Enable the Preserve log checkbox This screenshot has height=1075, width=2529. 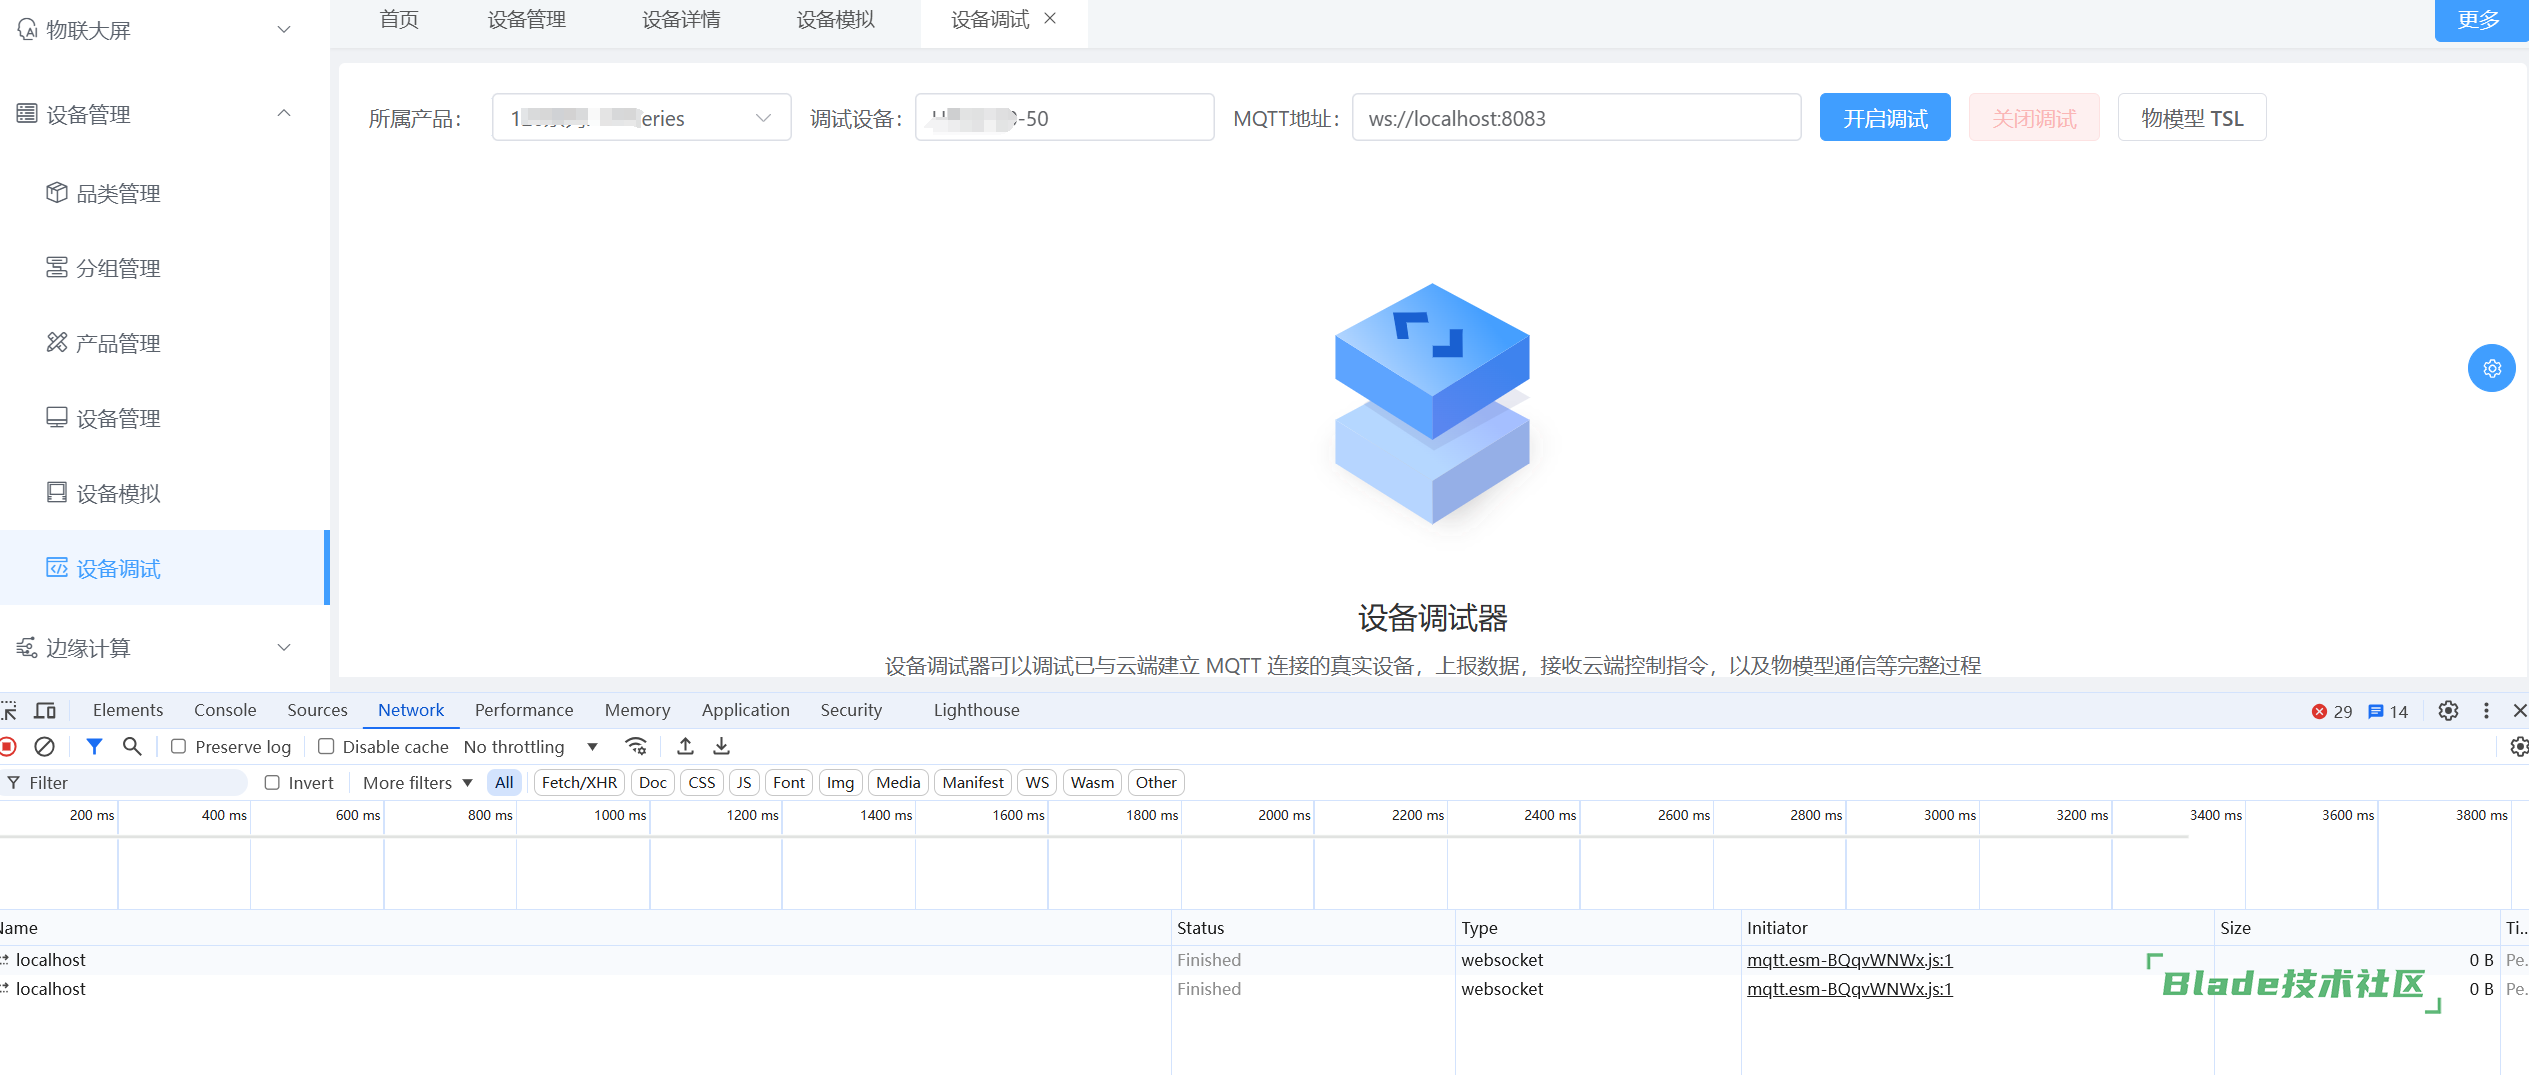(178, 746)
